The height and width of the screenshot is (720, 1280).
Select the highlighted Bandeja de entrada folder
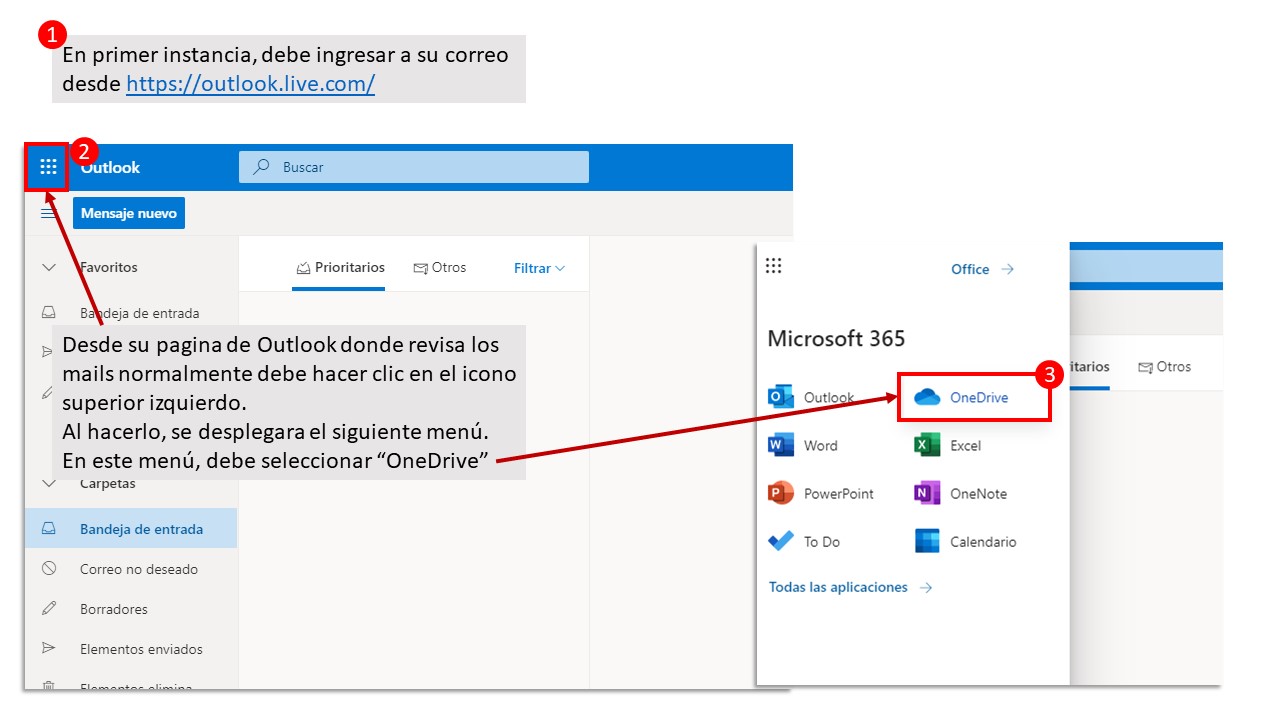coord(131,529)
